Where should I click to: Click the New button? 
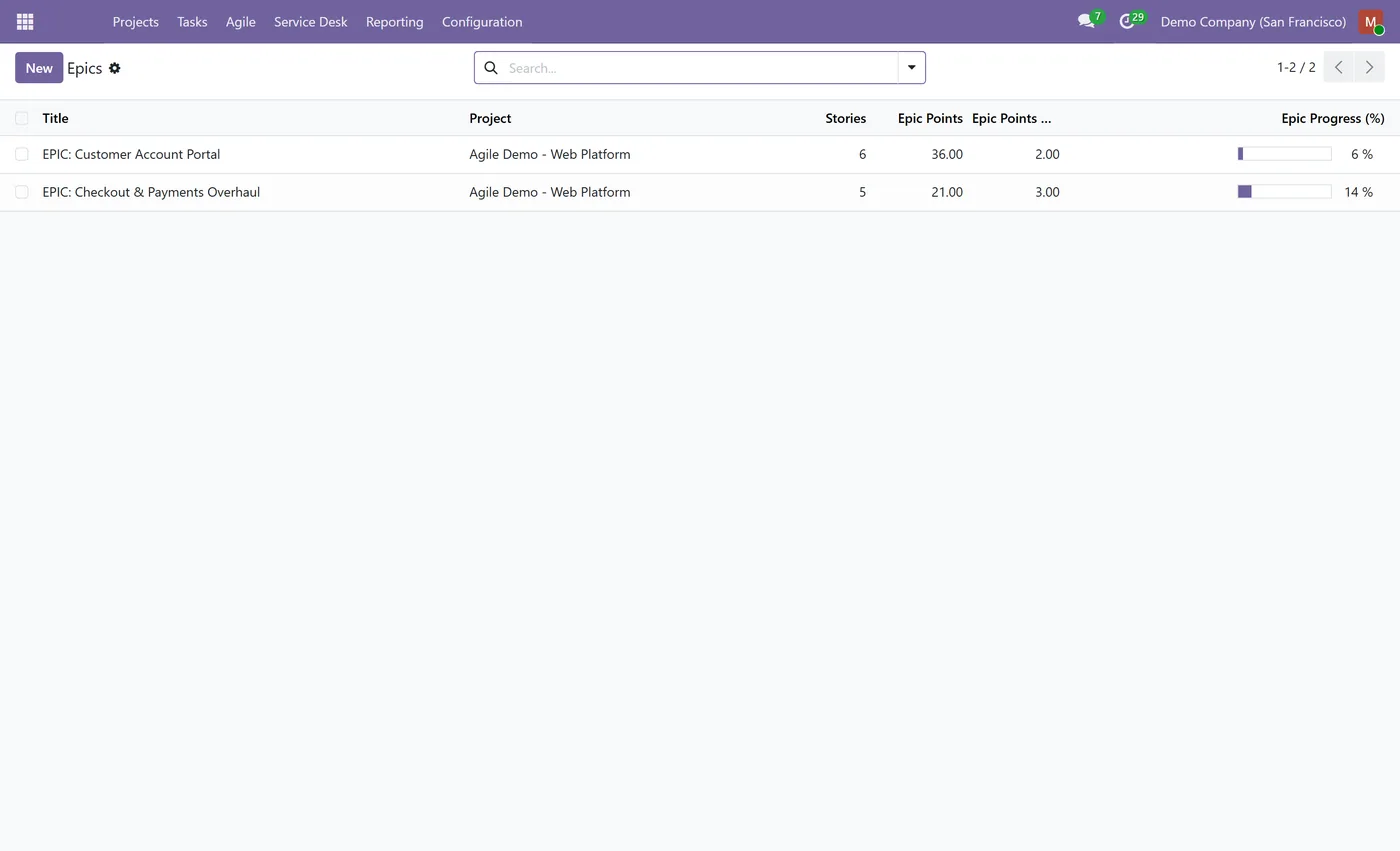pyautogui.click(x=39, y=68)
